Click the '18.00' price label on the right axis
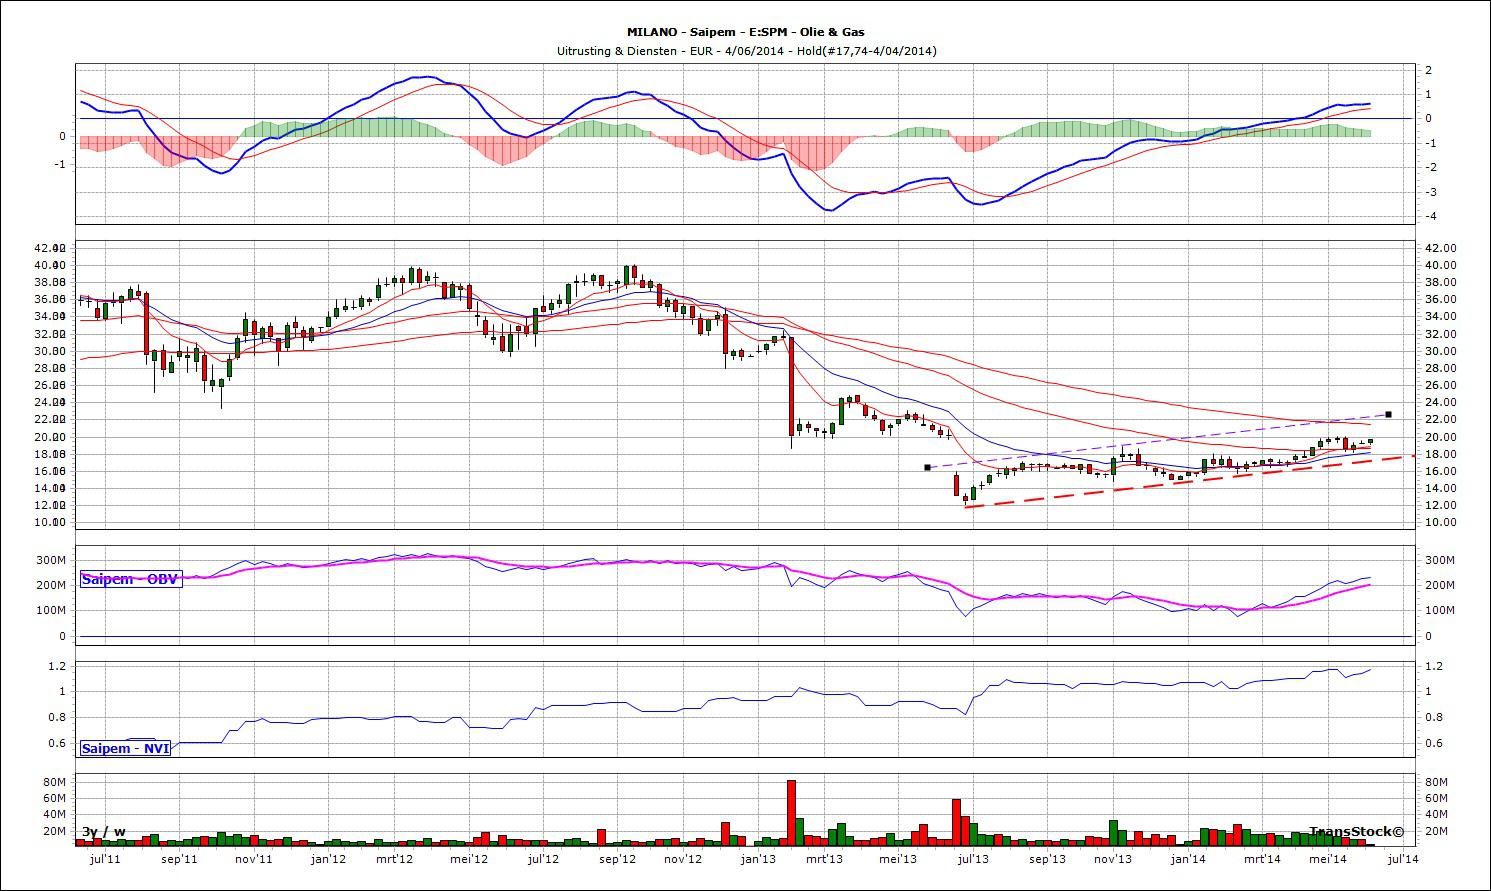This screenshot has height=891, width=1491. [x=1441, y=454]
